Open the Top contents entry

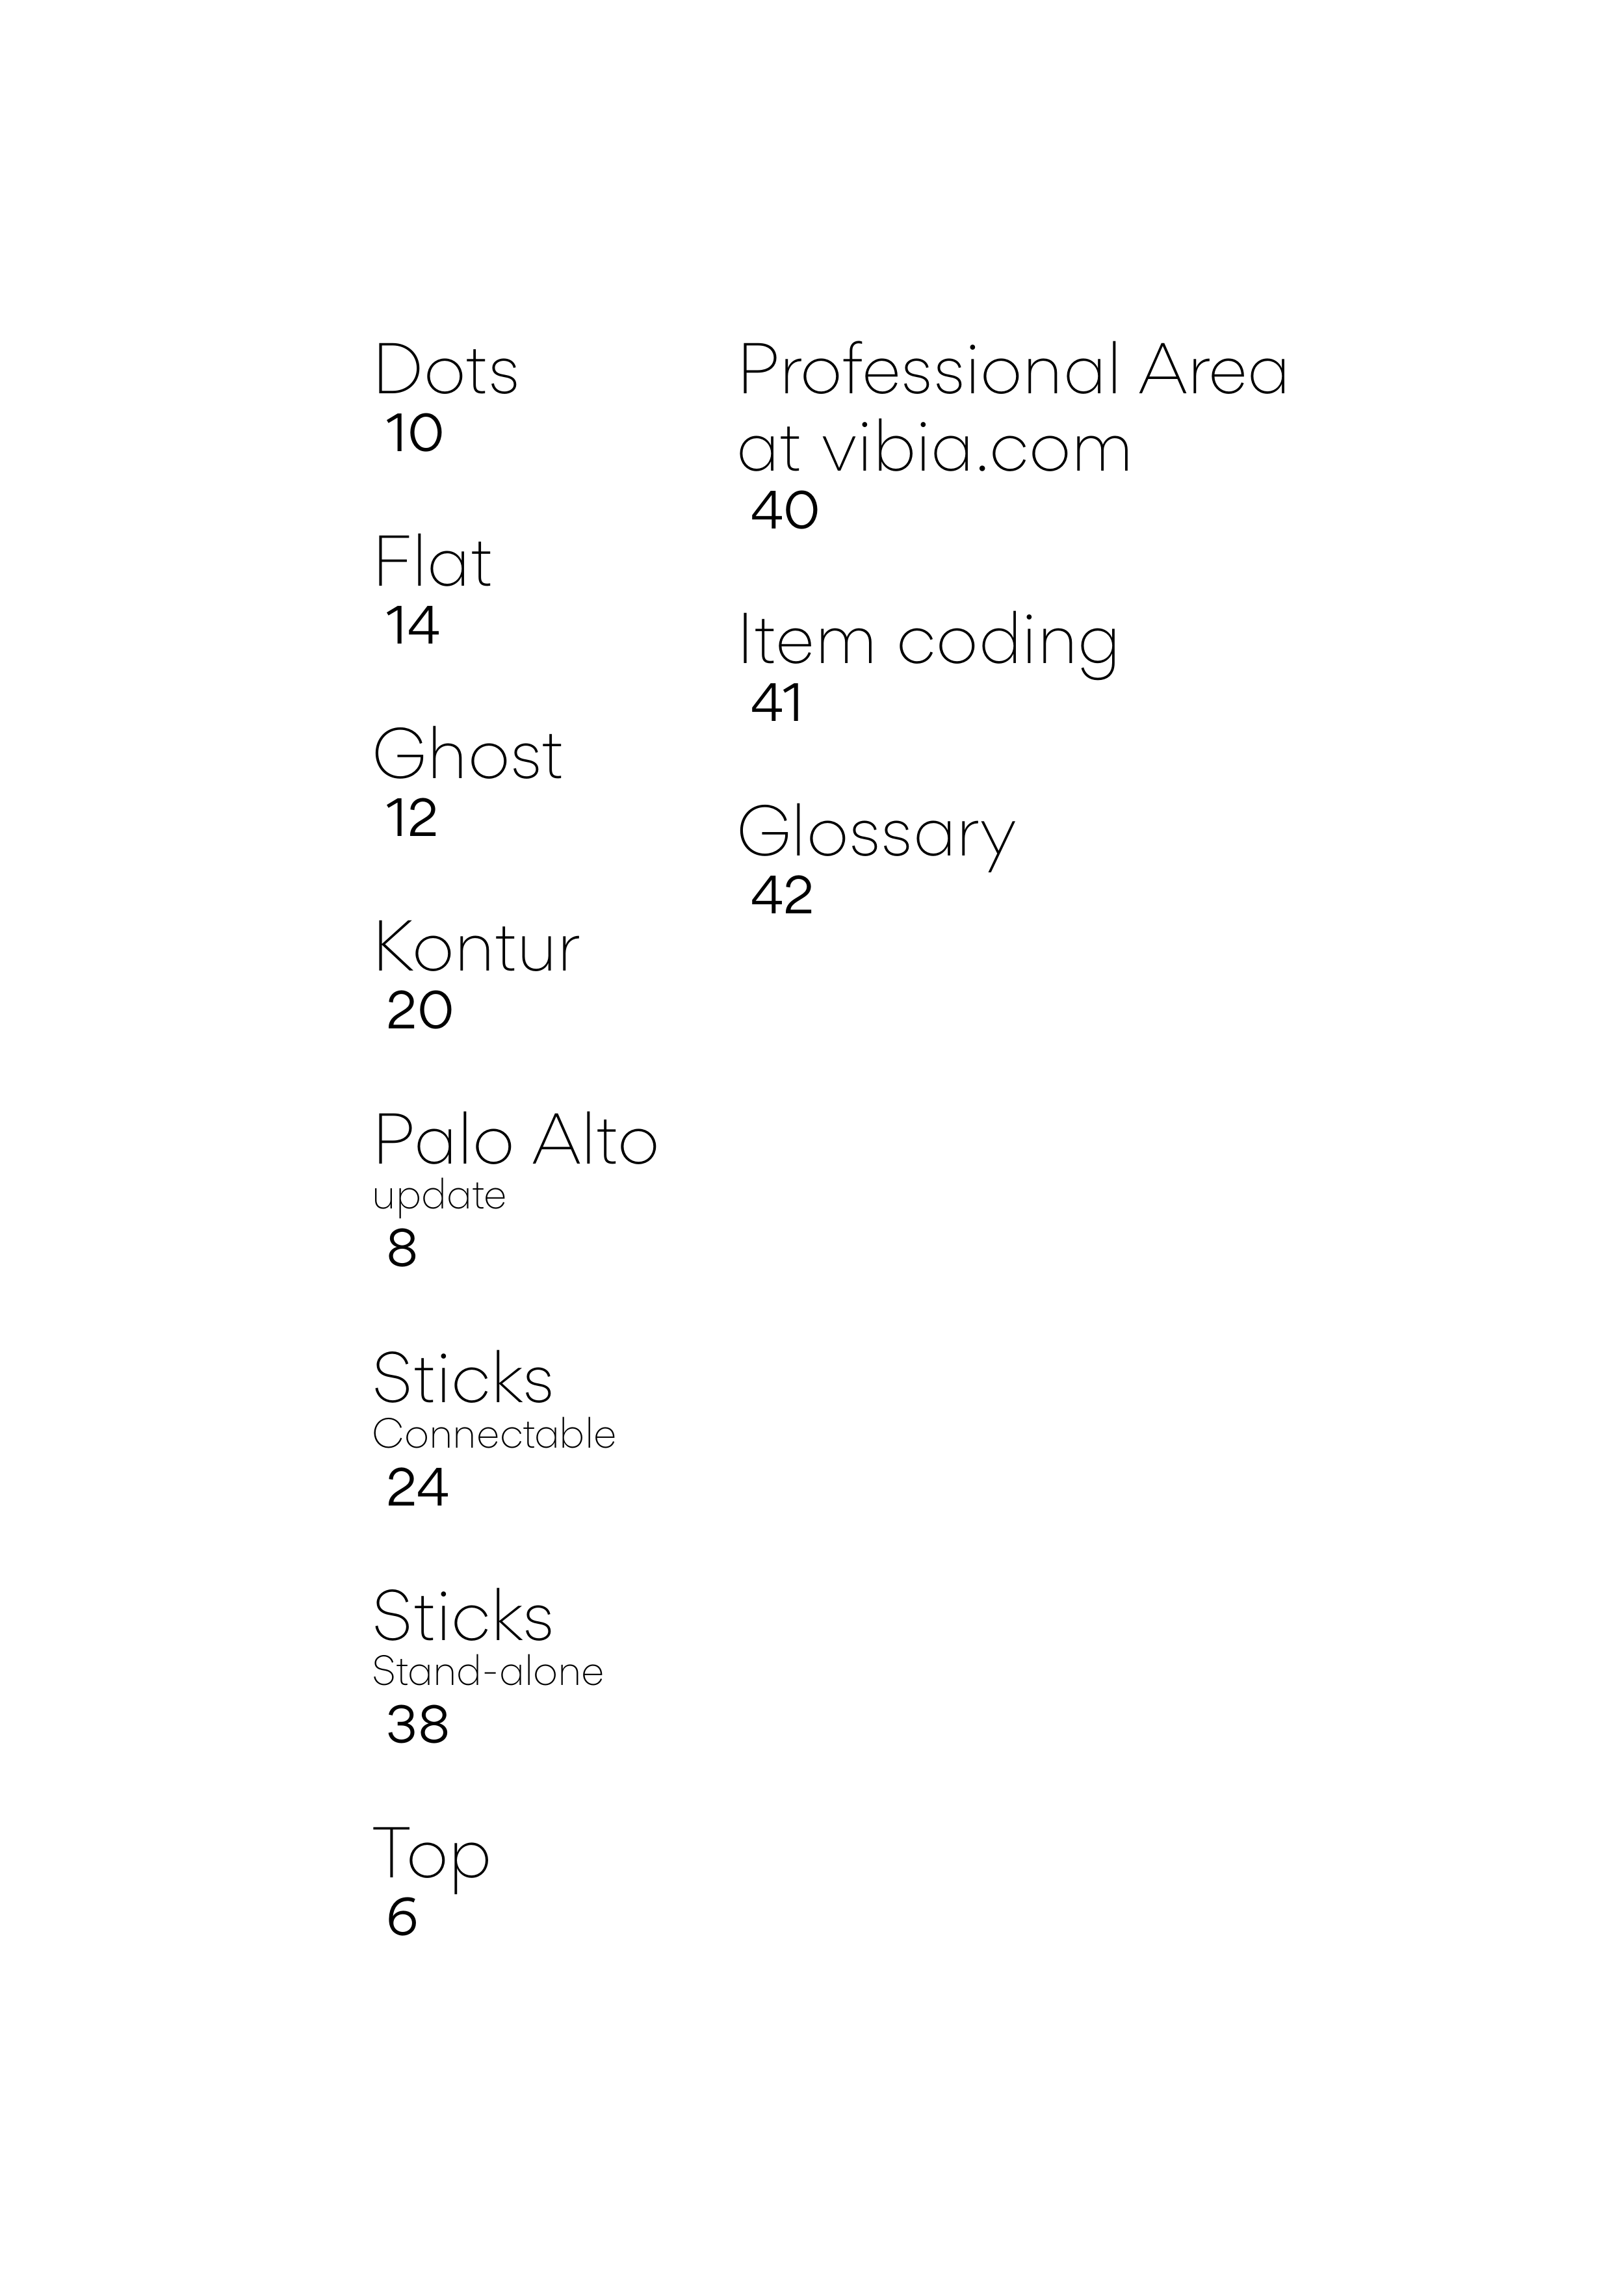pos(431,1855)
